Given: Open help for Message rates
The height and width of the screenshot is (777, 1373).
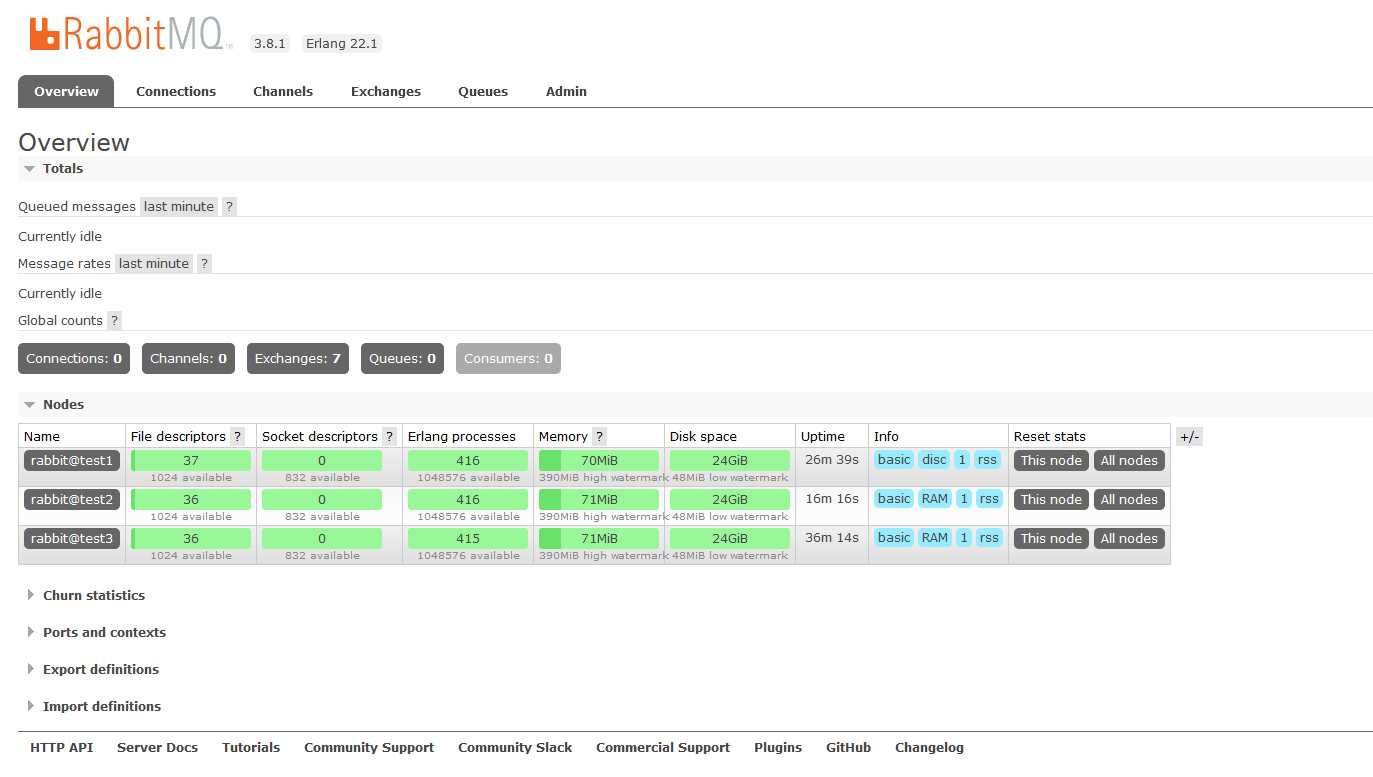Looking at the screenshot, I should 204,264.
